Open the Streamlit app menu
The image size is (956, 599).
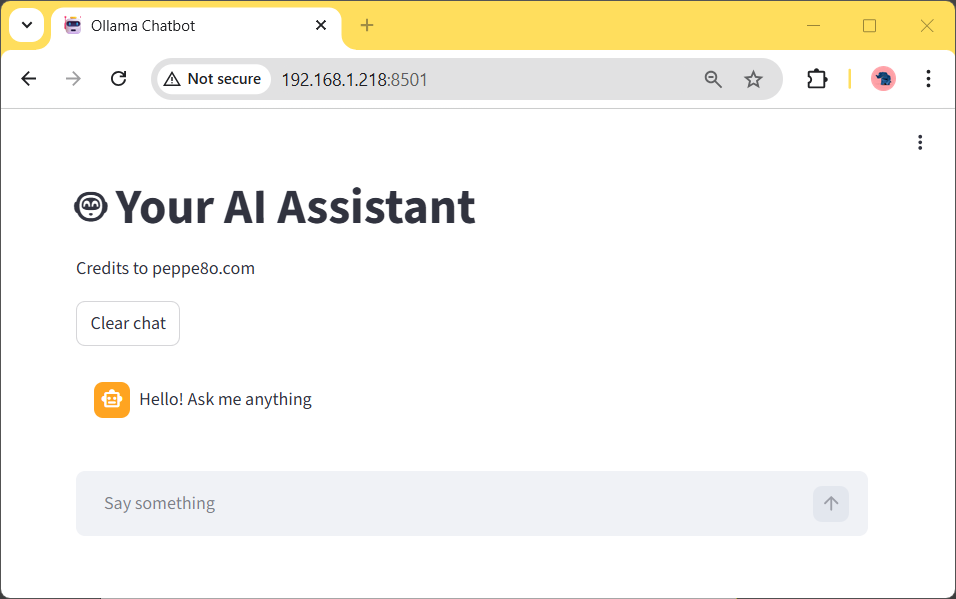click(x=920, y=142)
